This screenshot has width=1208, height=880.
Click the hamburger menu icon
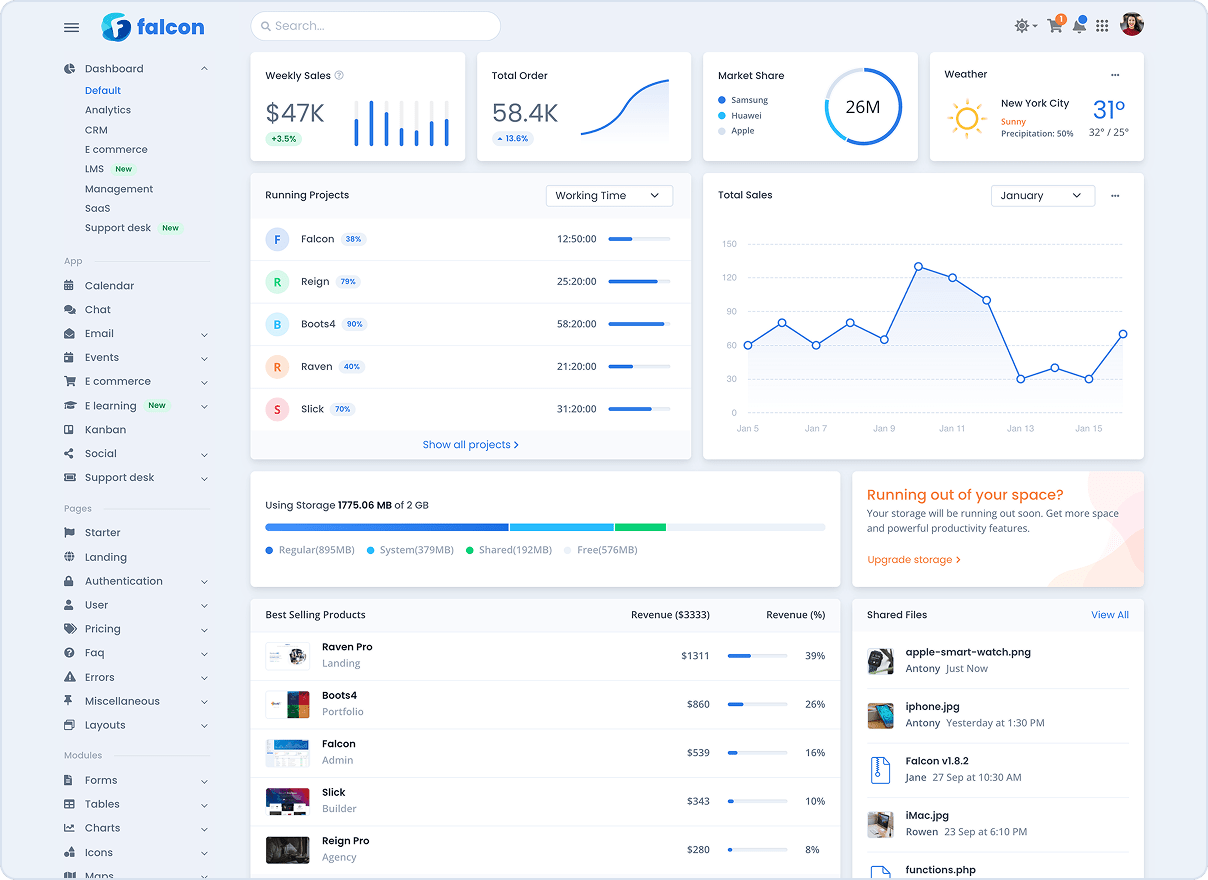(71, 27)
